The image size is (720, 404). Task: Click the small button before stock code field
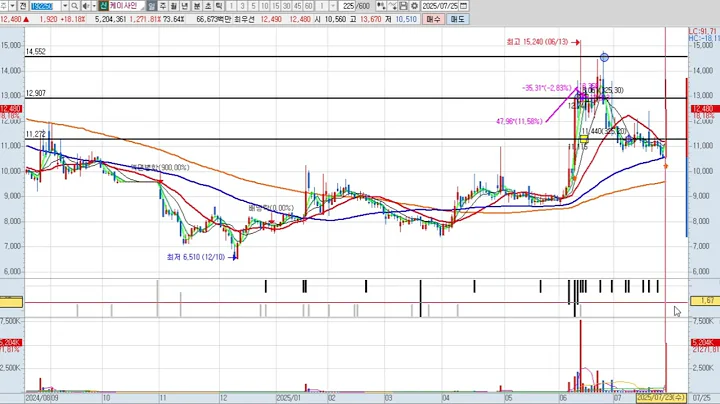click(x=22, y=6)
